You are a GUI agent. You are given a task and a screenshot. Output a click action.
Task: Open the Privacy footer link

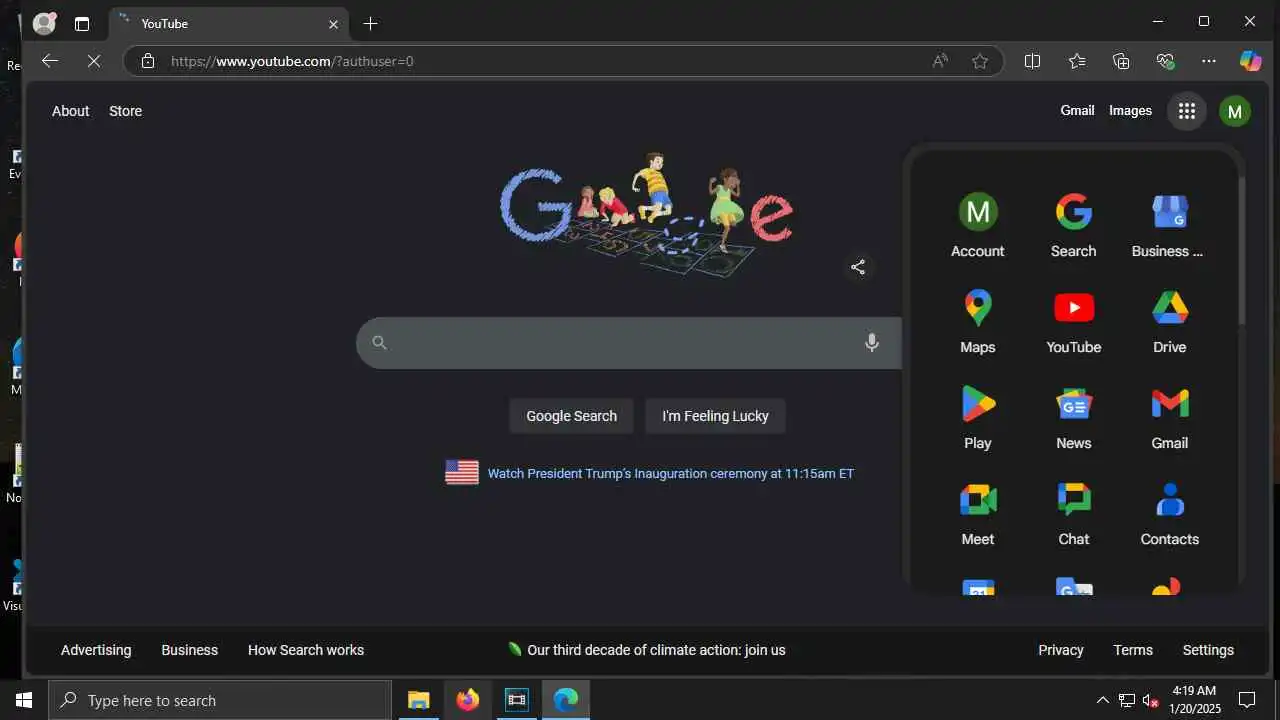tap(1060, 650)
